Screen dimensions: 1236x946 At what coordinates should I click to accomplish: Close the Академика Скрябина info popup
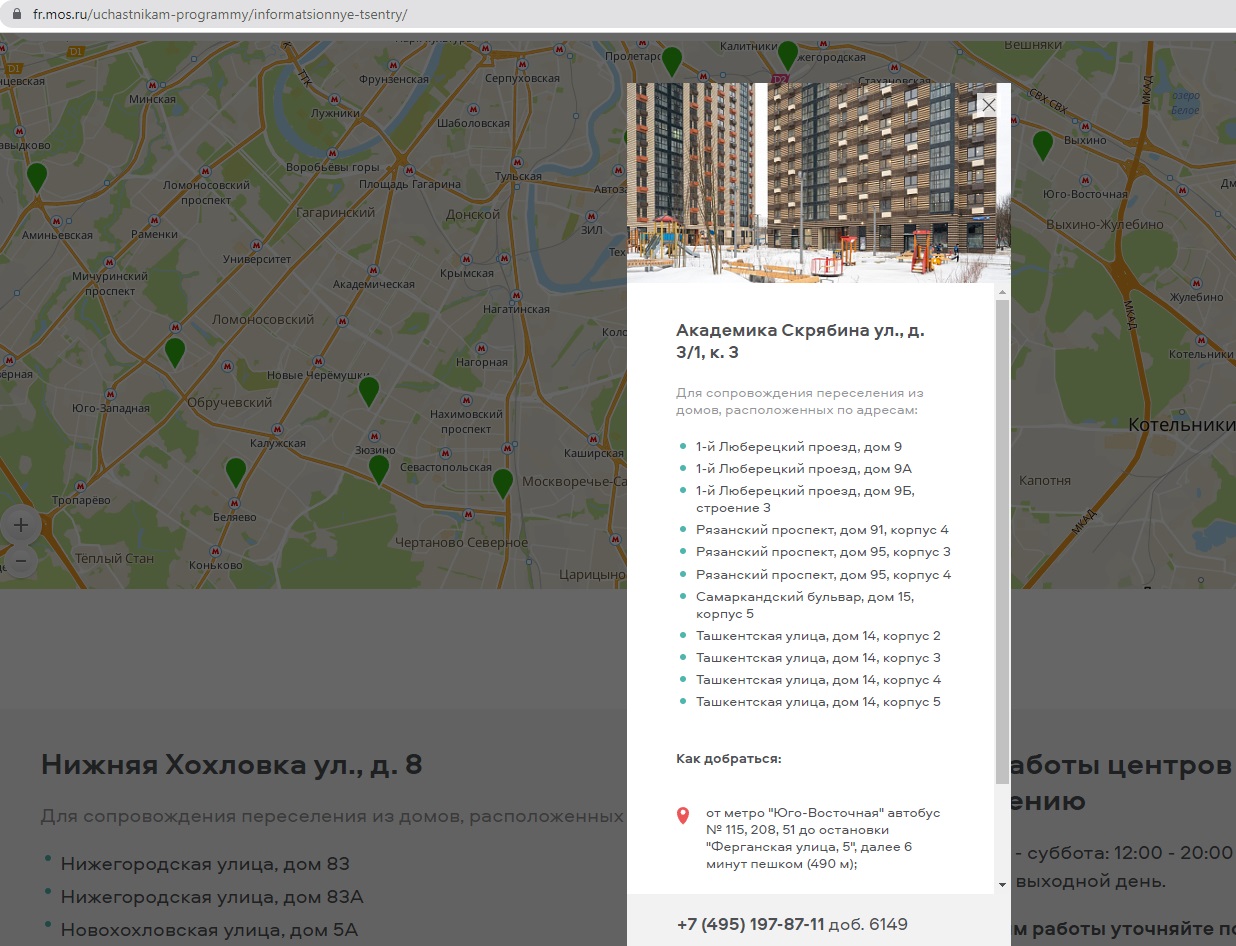pyautogui.click(x=988, y=104)
